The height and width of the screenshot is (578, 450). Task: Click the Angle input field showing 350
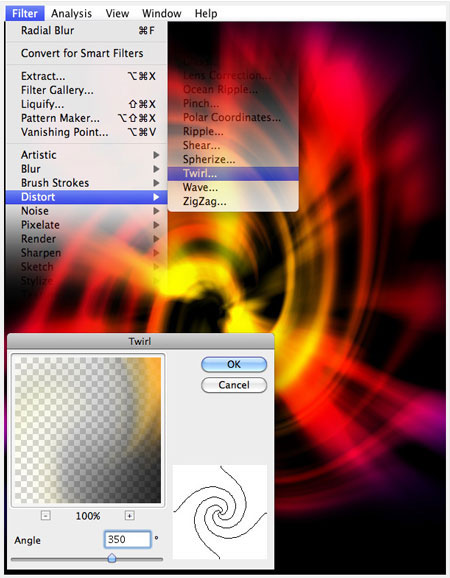point(128,540)
